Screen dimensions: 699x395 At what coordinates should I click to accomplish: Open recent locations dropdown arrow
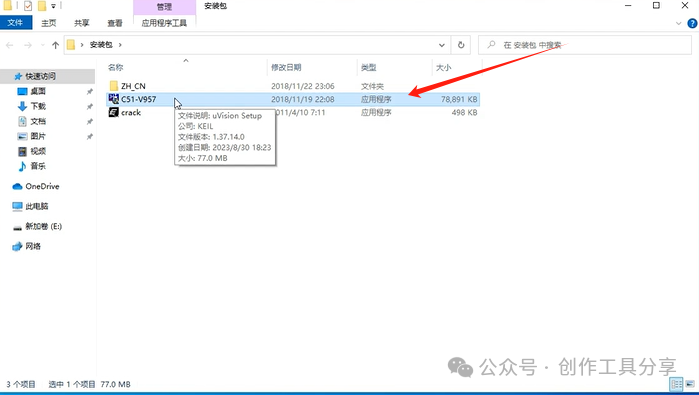(x=43, y=45)
